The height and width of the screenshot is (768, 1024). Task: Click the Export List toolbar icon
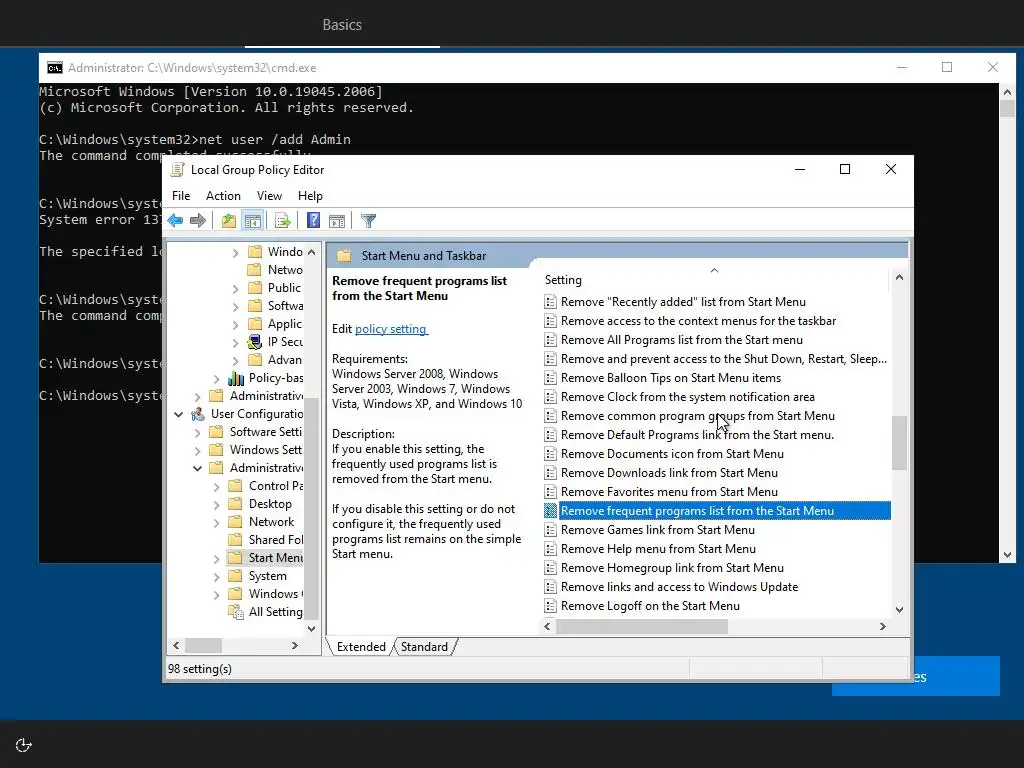pyautogui.click(x=282, y=221)
